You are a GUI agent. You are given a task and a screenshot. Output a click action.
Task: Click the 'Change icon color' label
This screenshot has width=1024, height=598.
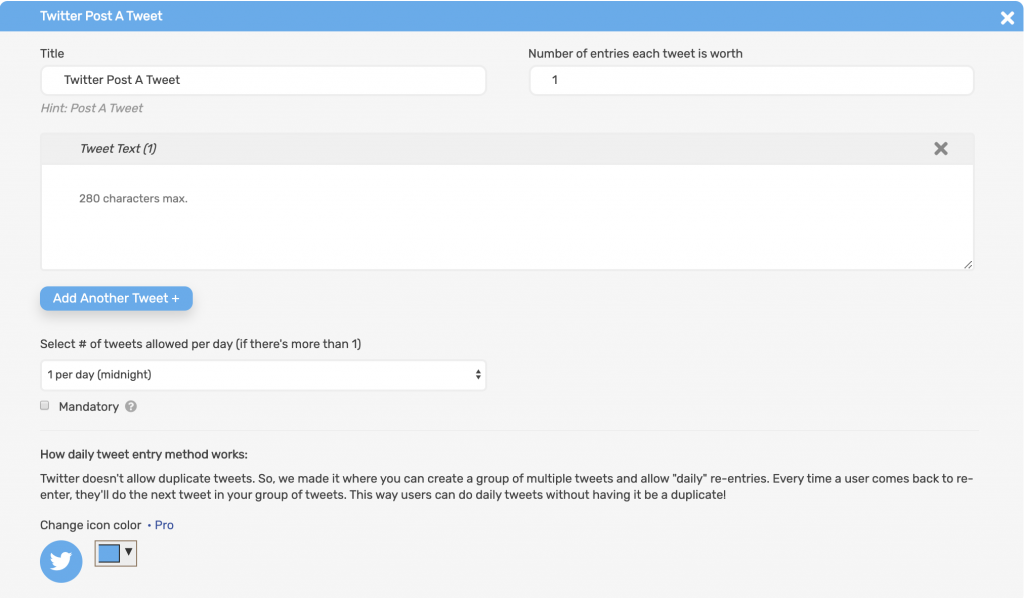[x=90, y=525]
